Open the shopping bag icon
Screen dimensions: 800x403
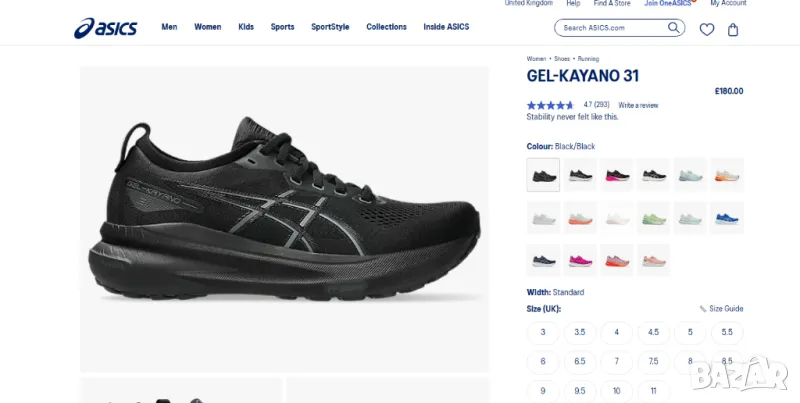coord(733,30)
